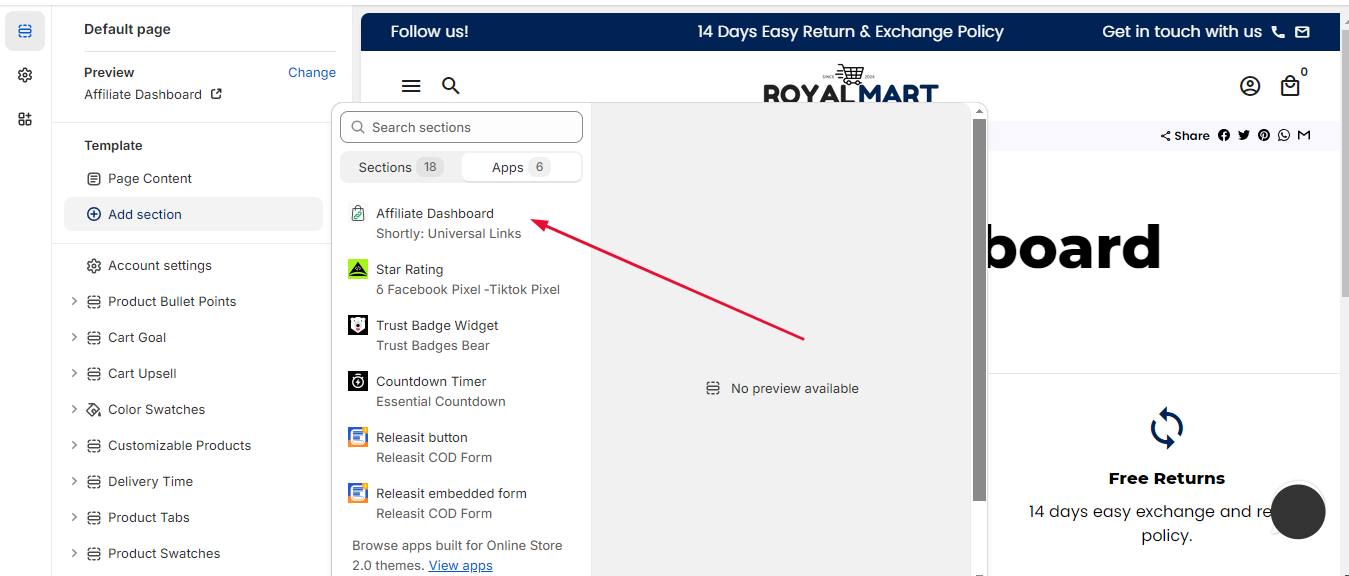Click the dark round chat bubble button

click(x=1298, y=511)
